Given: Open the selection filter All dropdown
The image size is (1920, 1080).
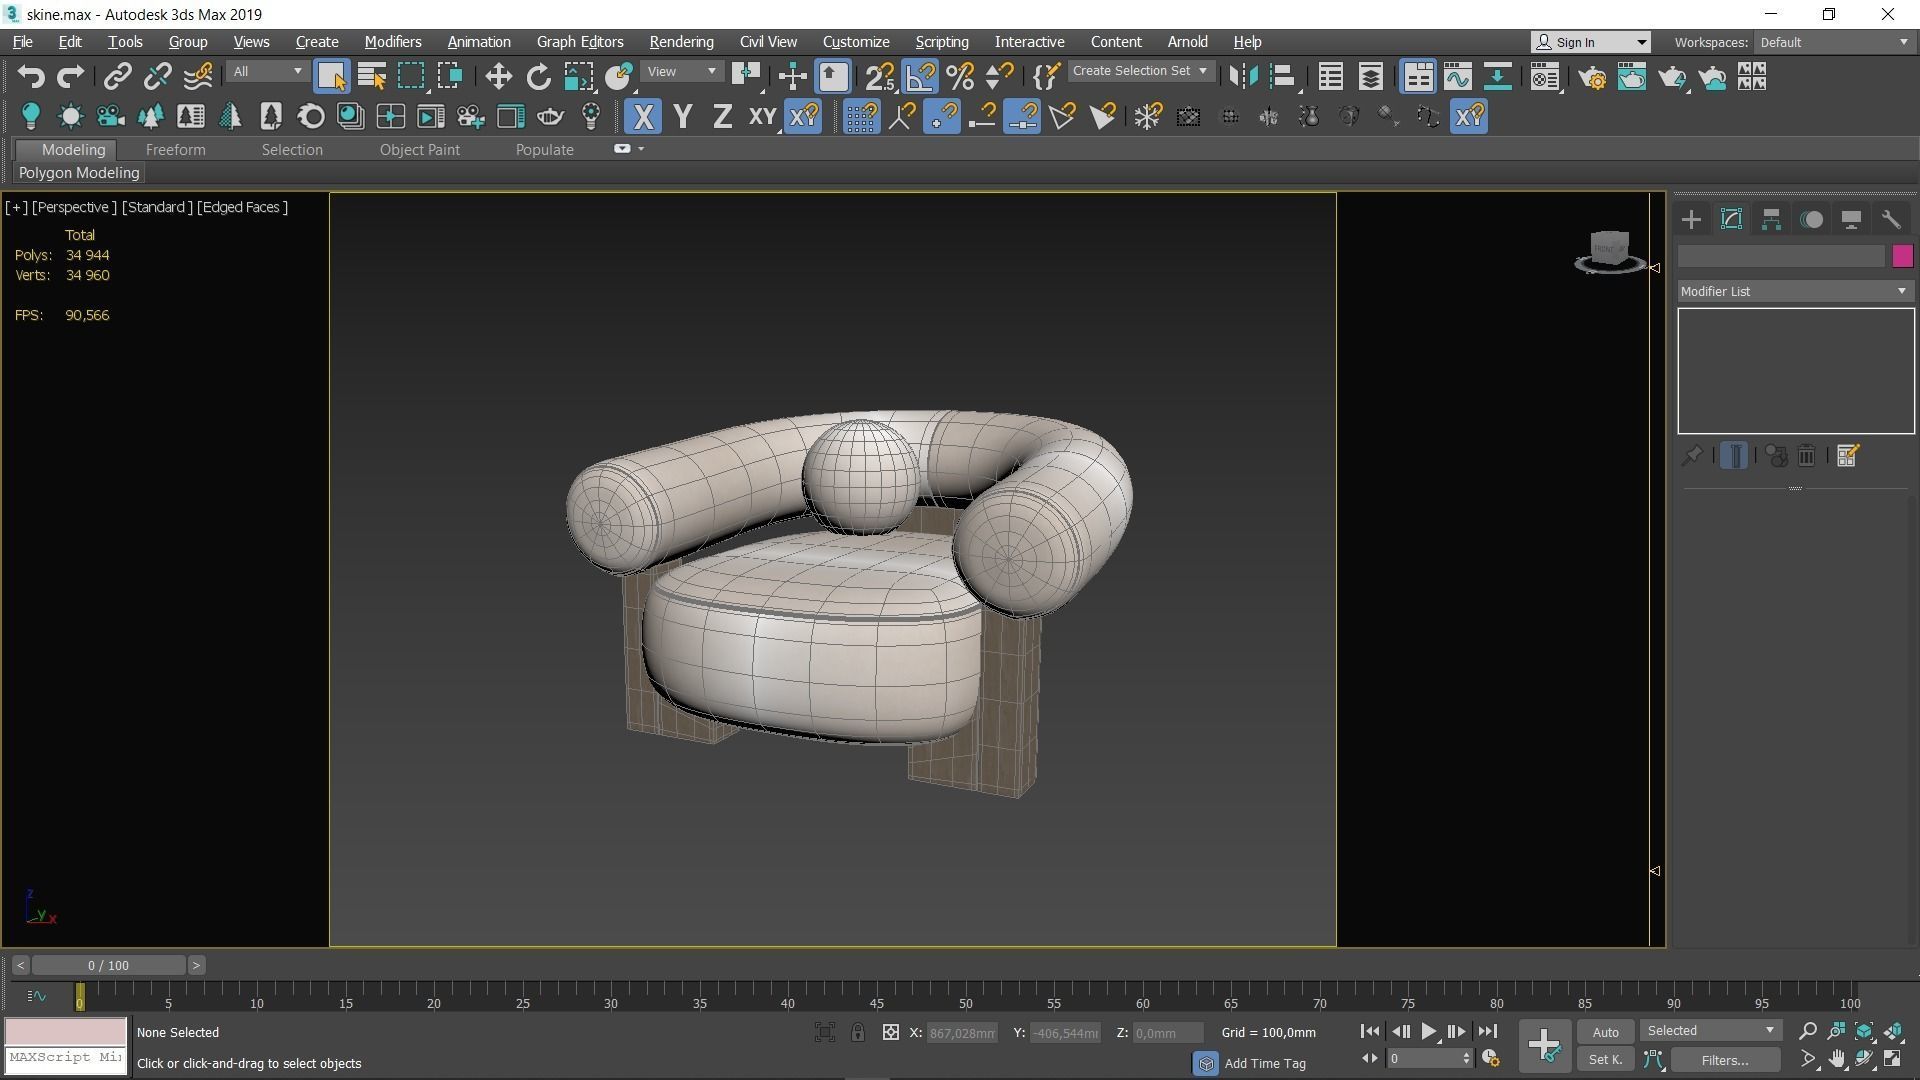Looking at the screenshot, I should [266, 72].
